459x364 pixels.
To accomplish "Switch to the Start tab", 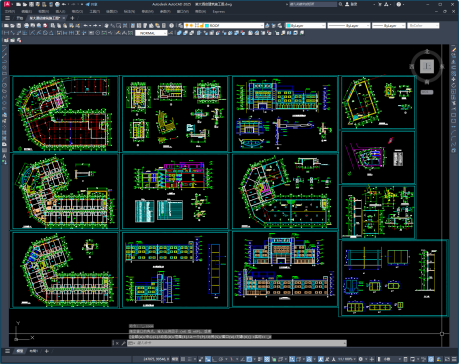I will click(20, 18).
